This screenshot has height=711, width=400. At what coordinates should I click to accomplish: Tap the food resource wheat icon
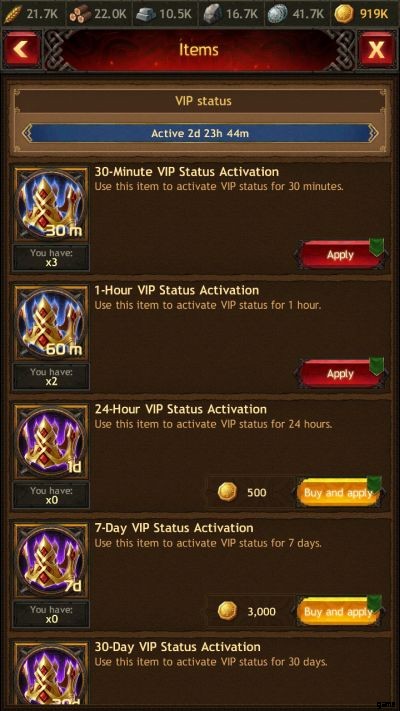[x=12, y=14]
